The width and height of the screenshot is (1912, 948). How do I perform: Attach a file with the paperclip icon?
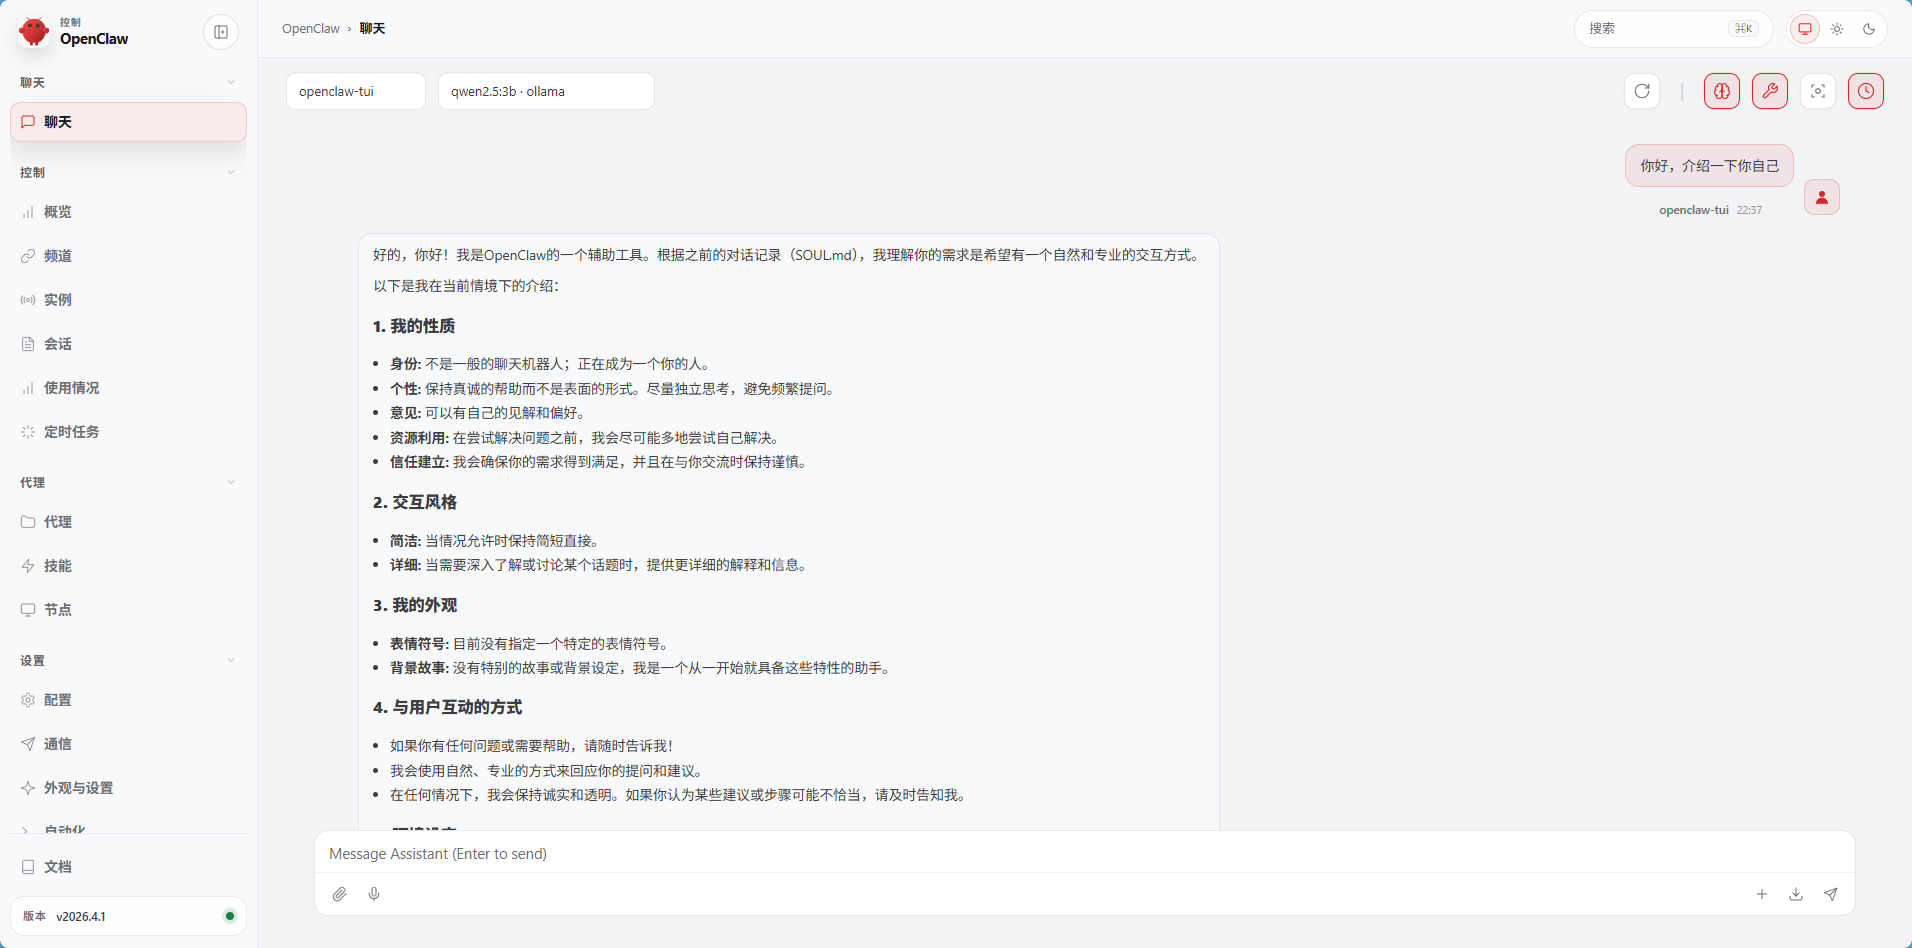pyautogui.click(x=340, y=894)
